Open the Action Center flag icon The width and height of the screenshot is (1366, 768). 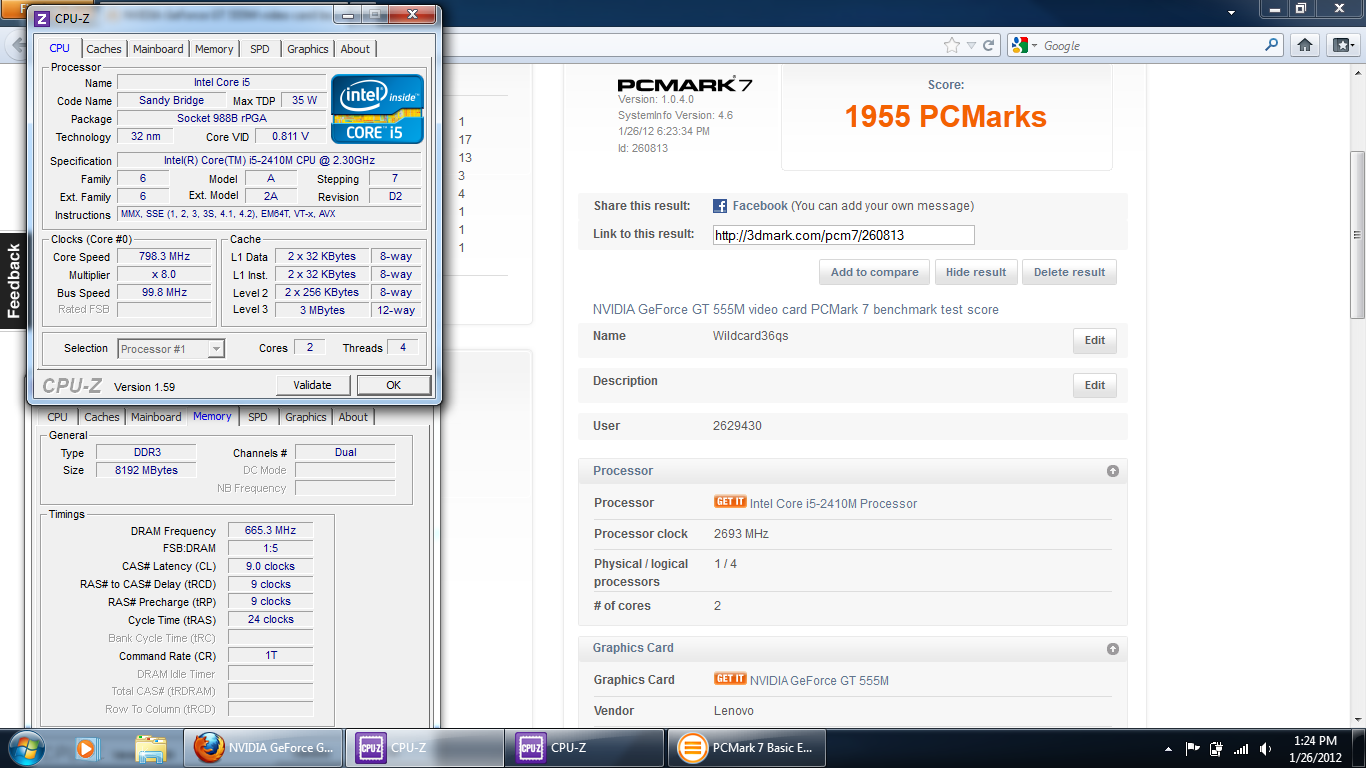1193,748
